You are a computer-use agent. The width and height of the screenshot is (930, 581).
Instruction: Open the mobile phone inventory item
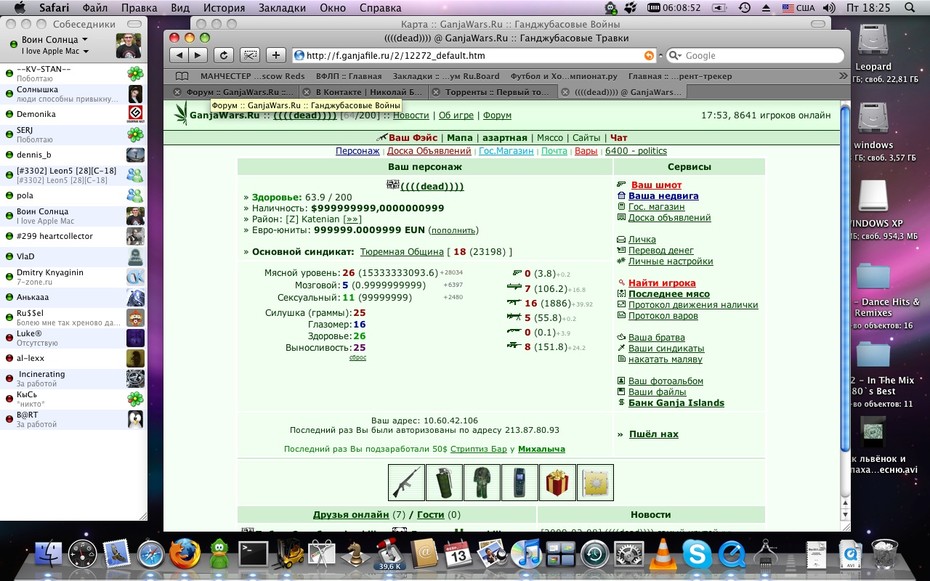520,483
